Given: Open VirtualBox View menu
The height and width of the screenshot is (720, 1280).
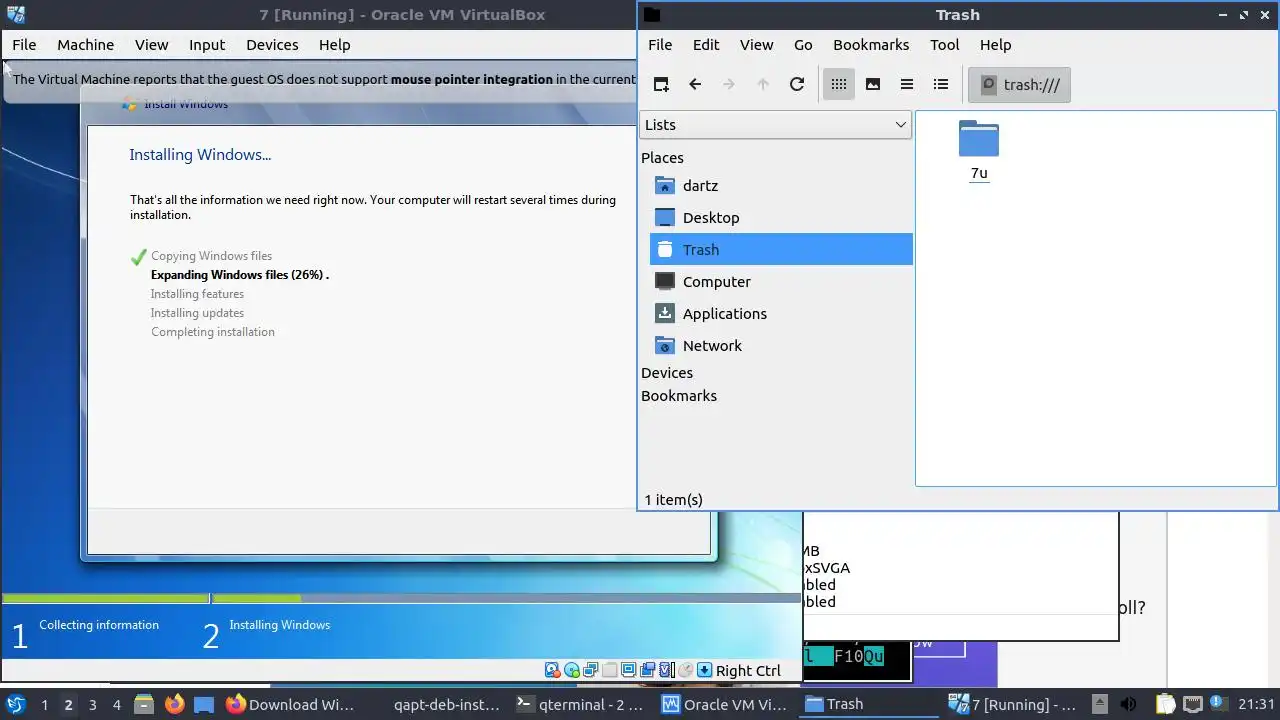Looking at the screenshot, I should [151, 44].
